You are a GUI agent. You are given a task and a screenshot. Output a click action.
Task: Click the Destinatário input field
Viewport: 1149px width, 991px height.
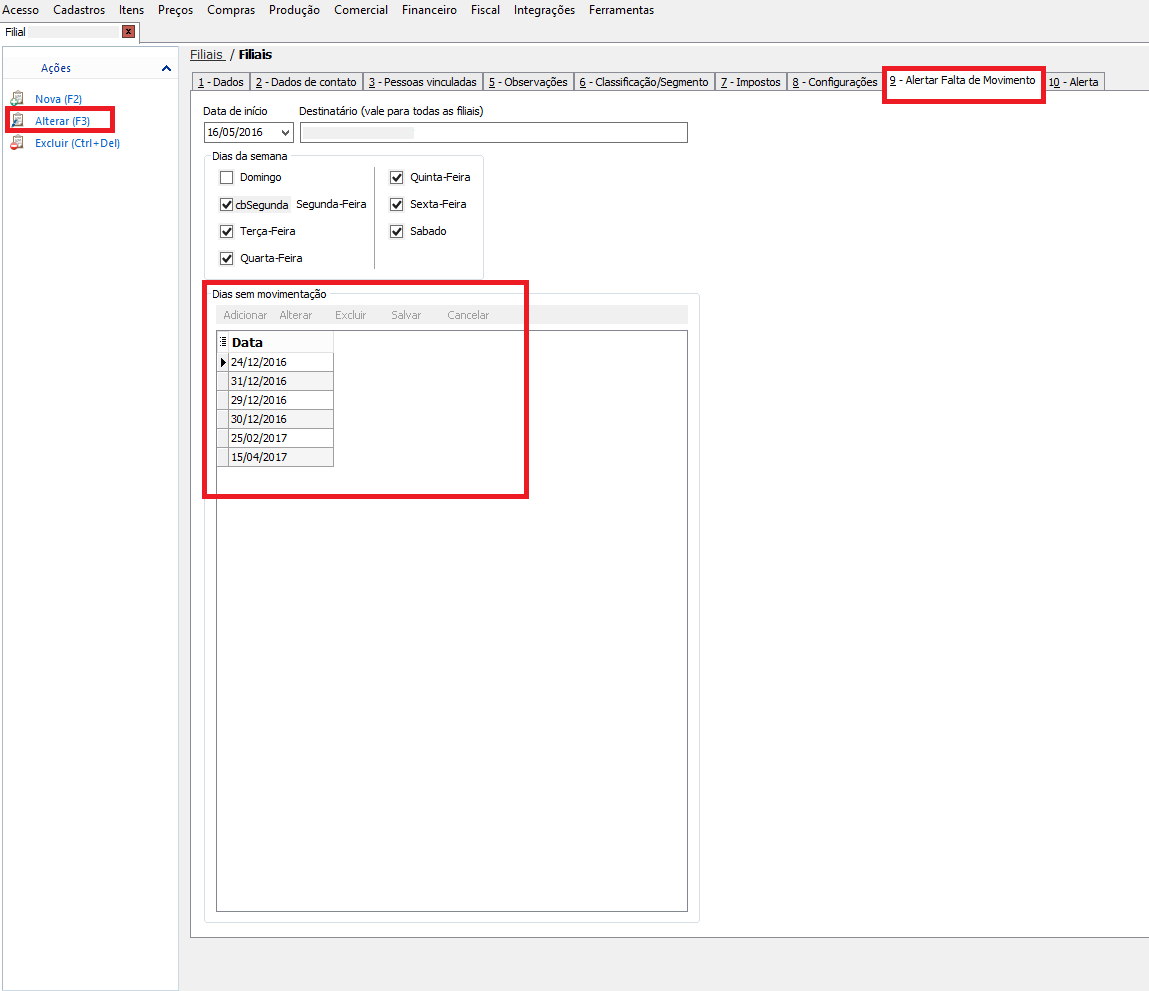[494, 133]
